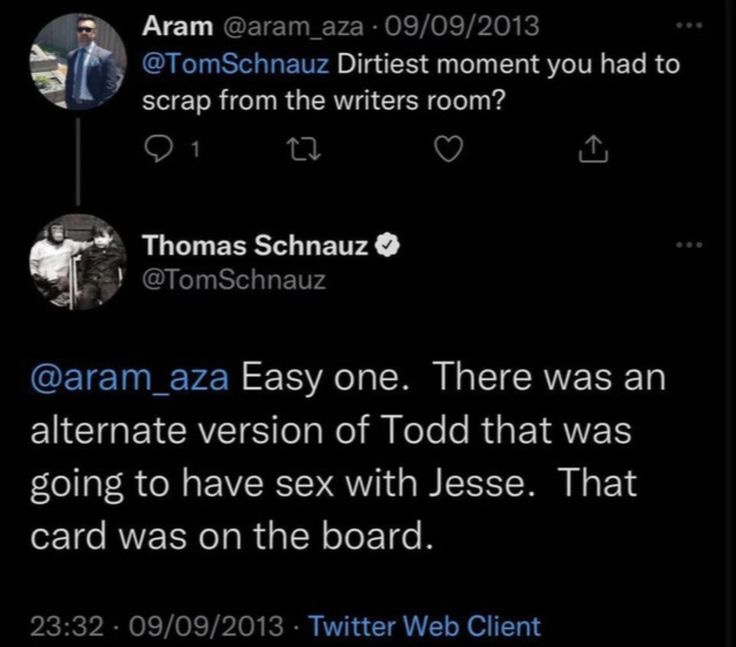
Task: Open more options on Thomas Schnauz's tweet
Action: click(x=688, y=244)
